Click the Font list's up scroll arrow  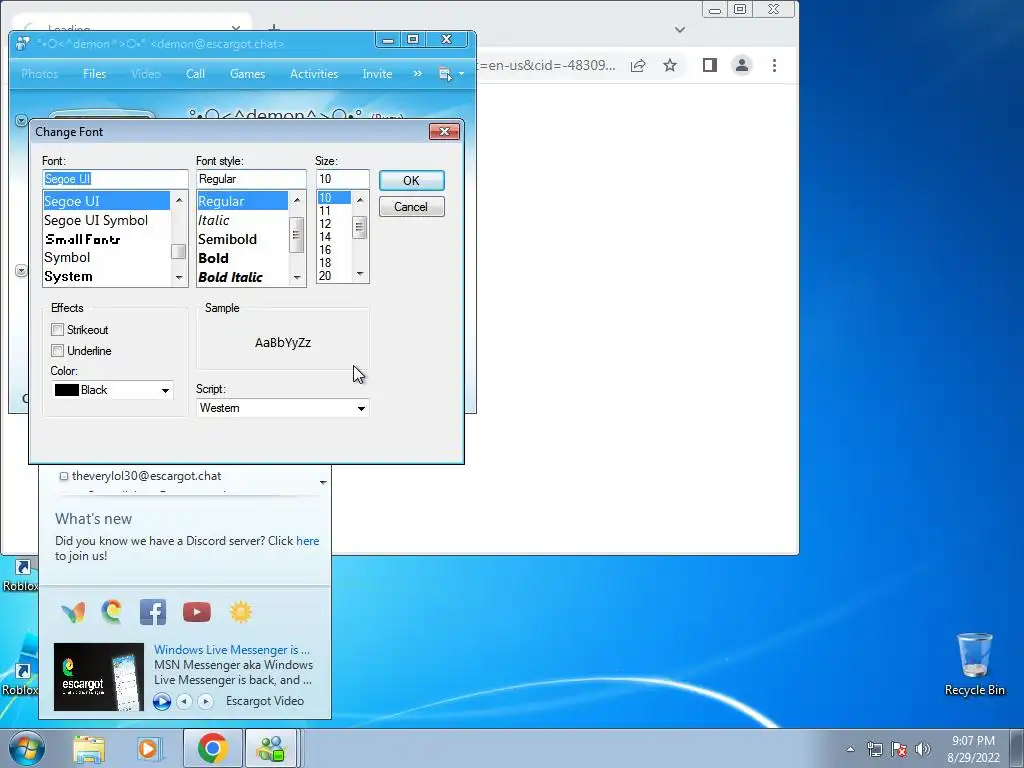tap(179, 199)
